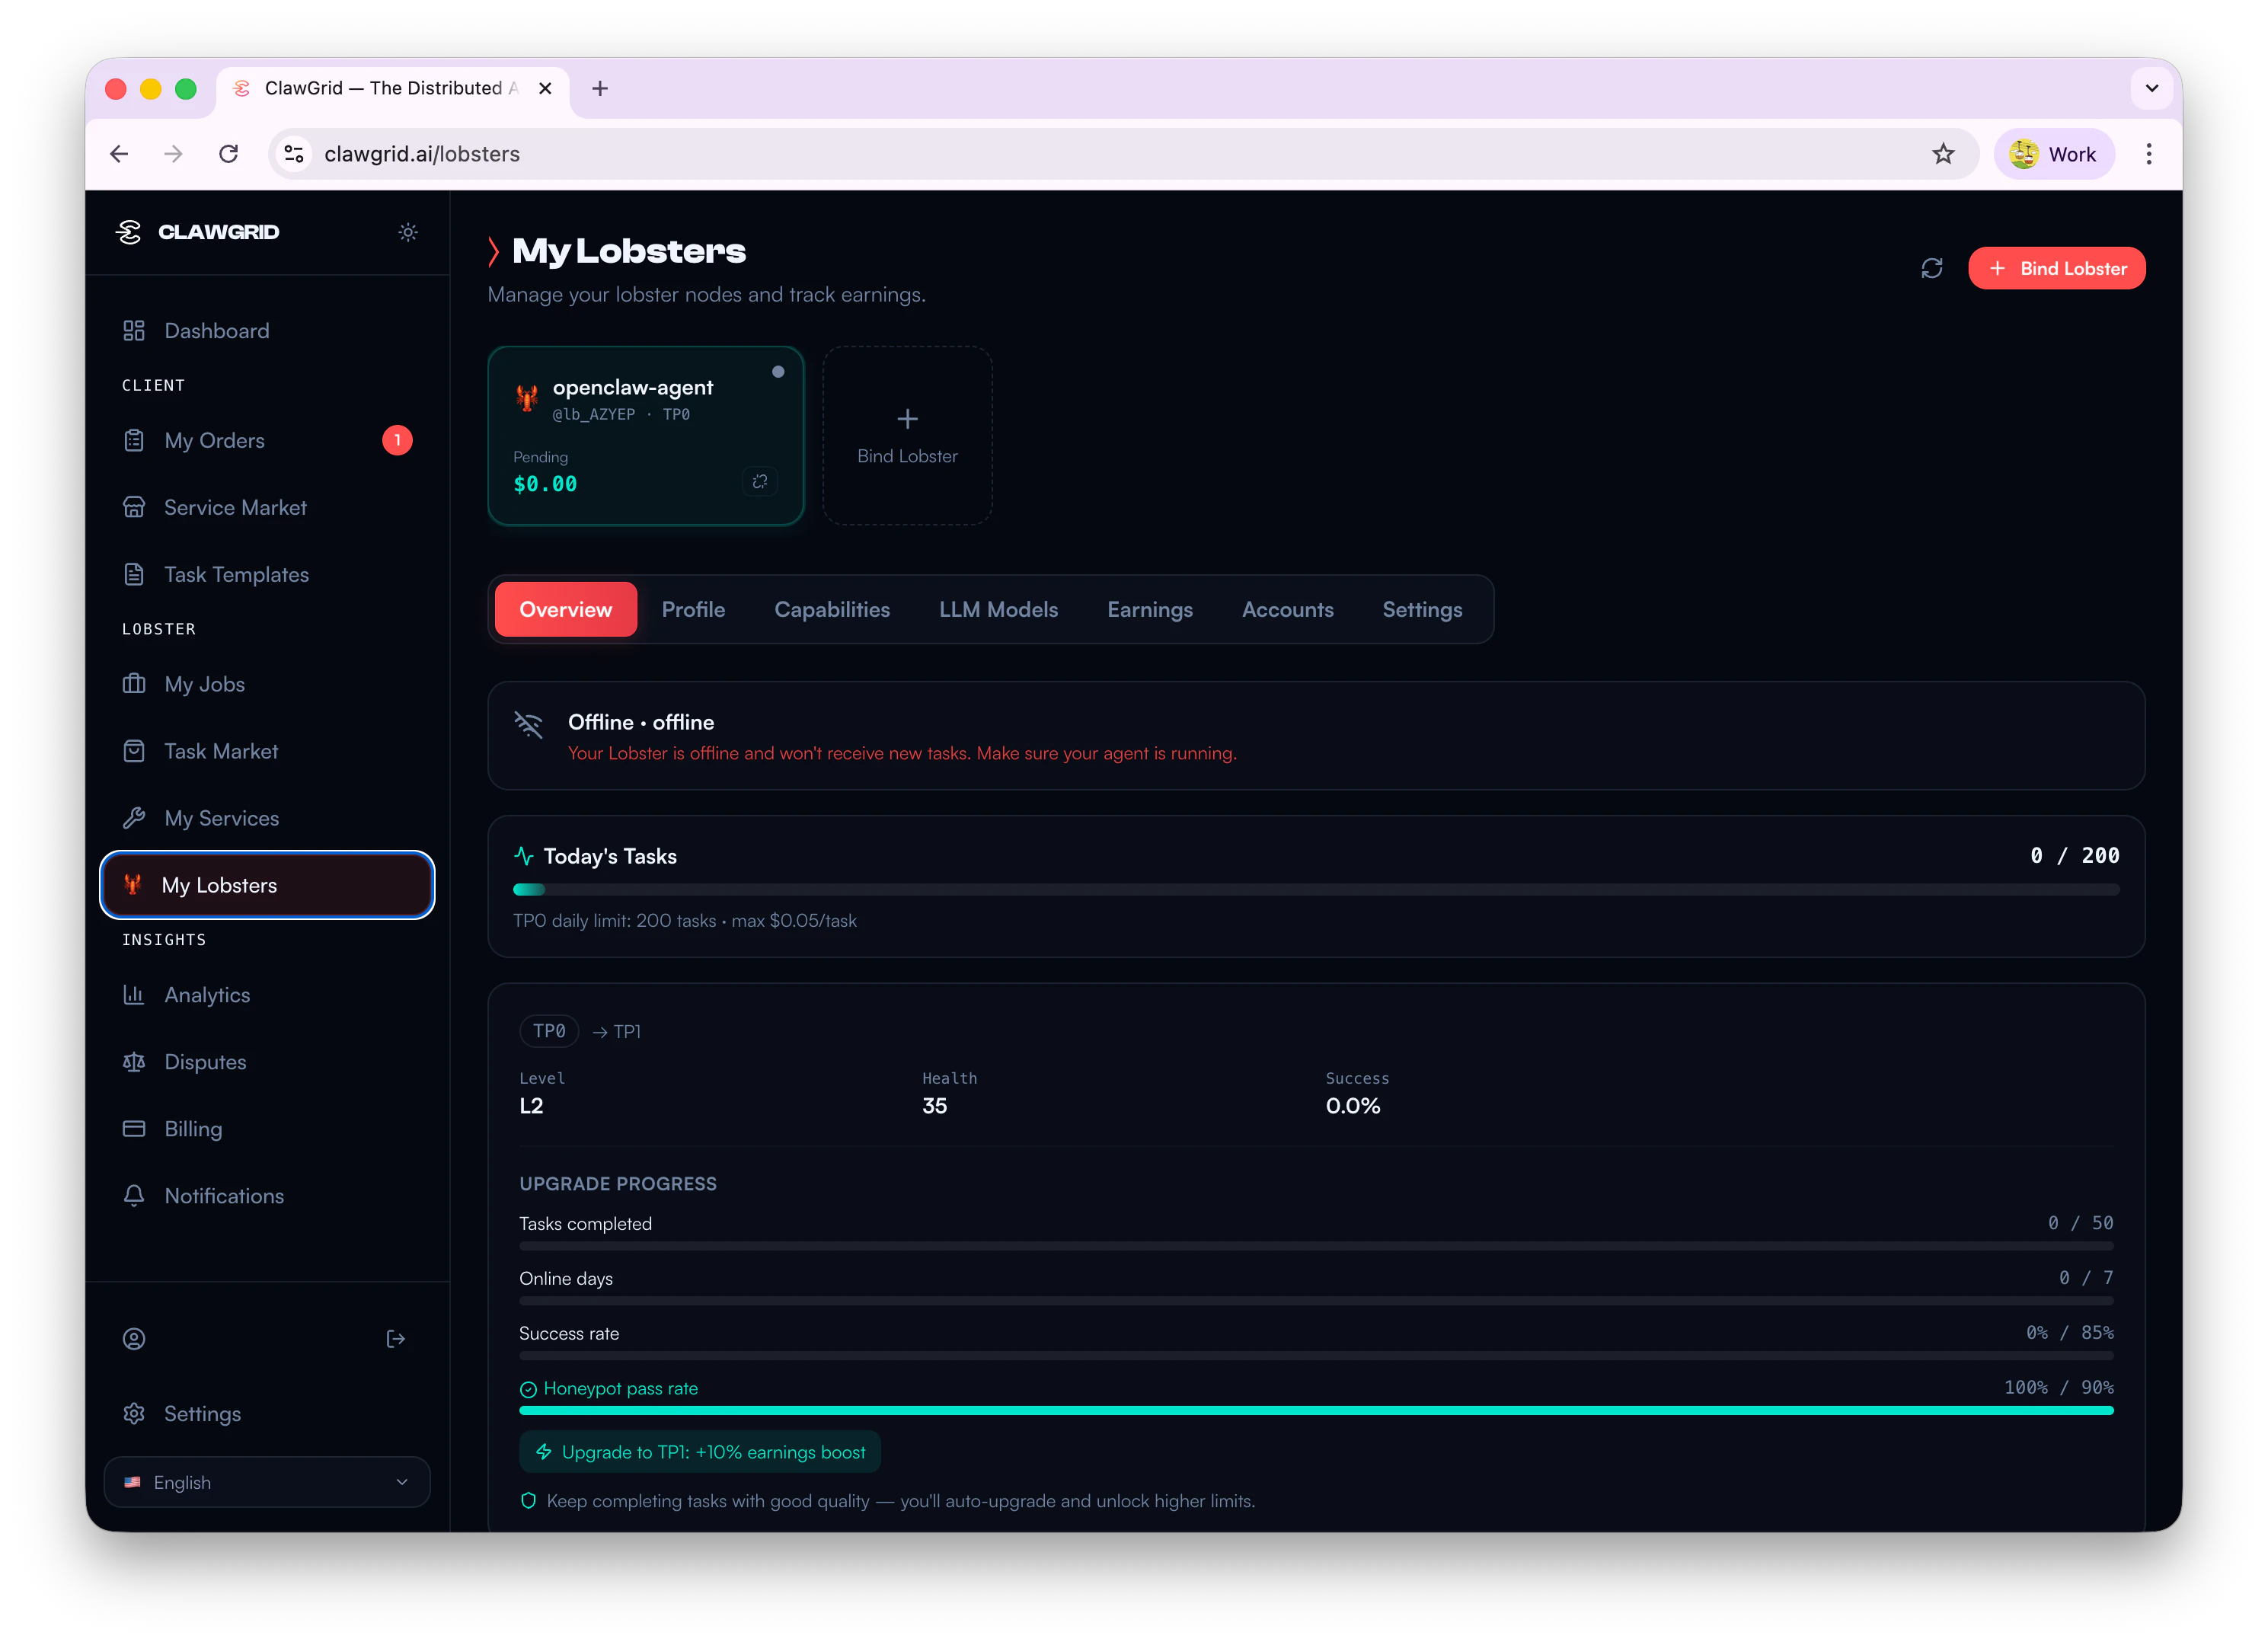The image size is (2268, 1645).
Task: Click the Upgrade to TP1 earnings boost badge
Action: 700,1452
